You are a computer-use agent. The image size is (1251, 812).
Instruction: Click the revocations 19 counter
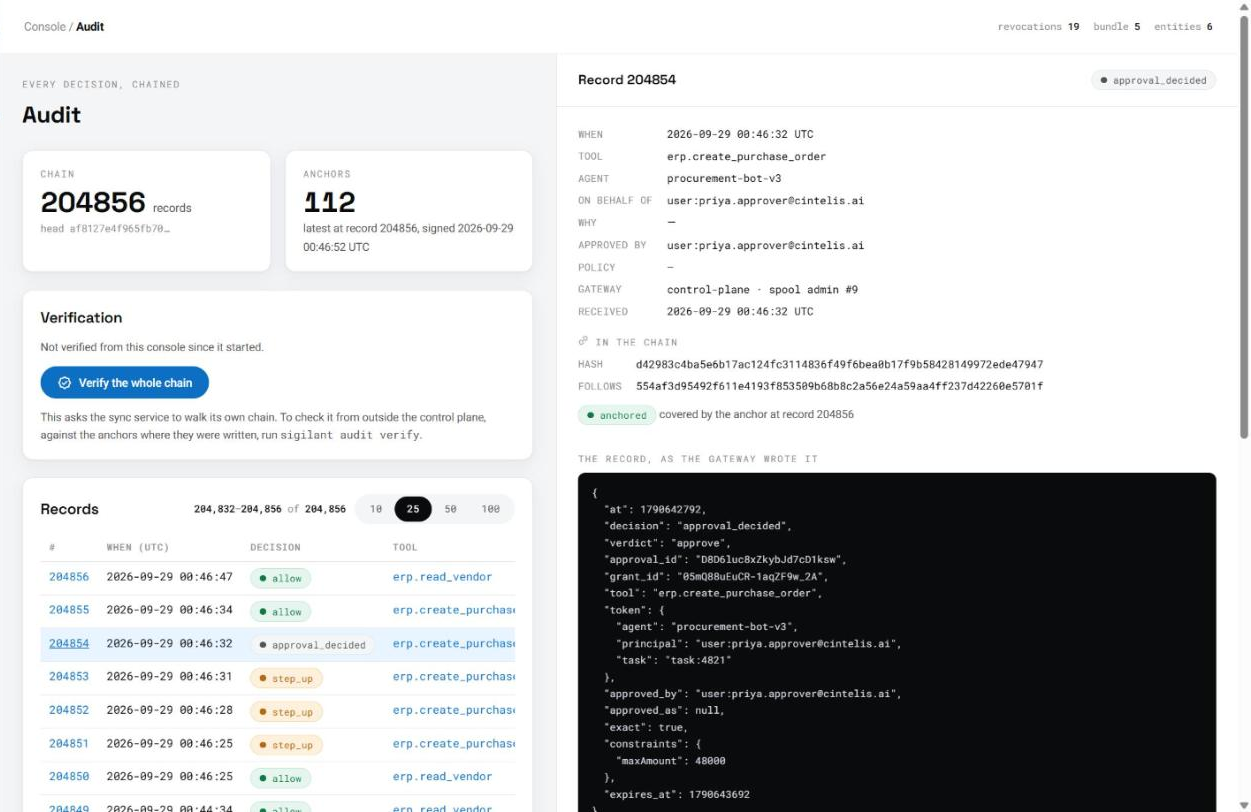[1038, 27]
